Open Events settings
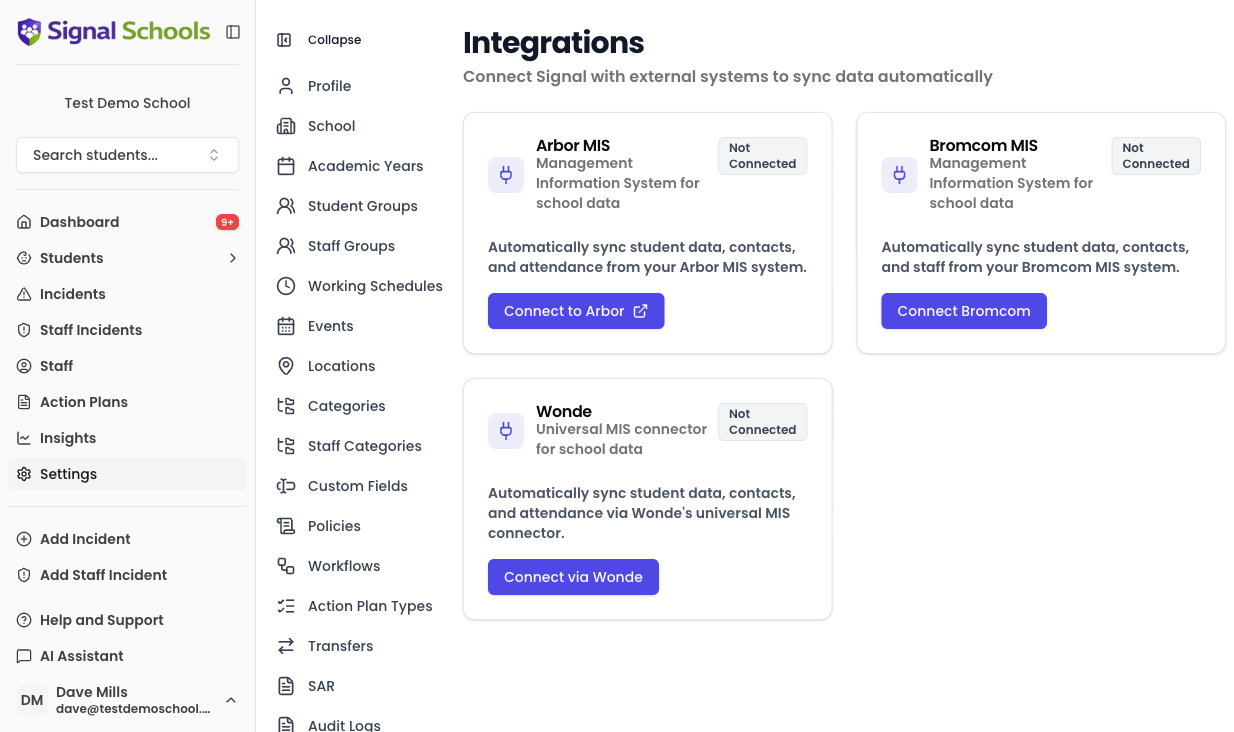1234x732 pixels. [x=330, y=326]
